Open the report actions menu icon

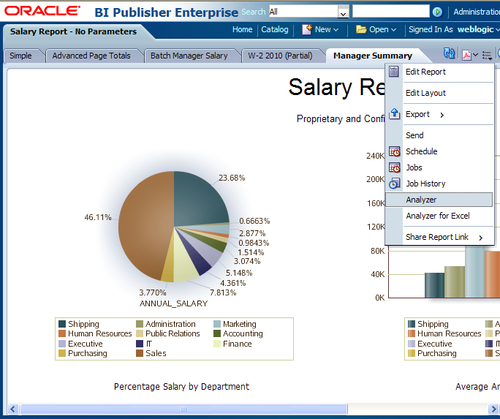(487, 55)
